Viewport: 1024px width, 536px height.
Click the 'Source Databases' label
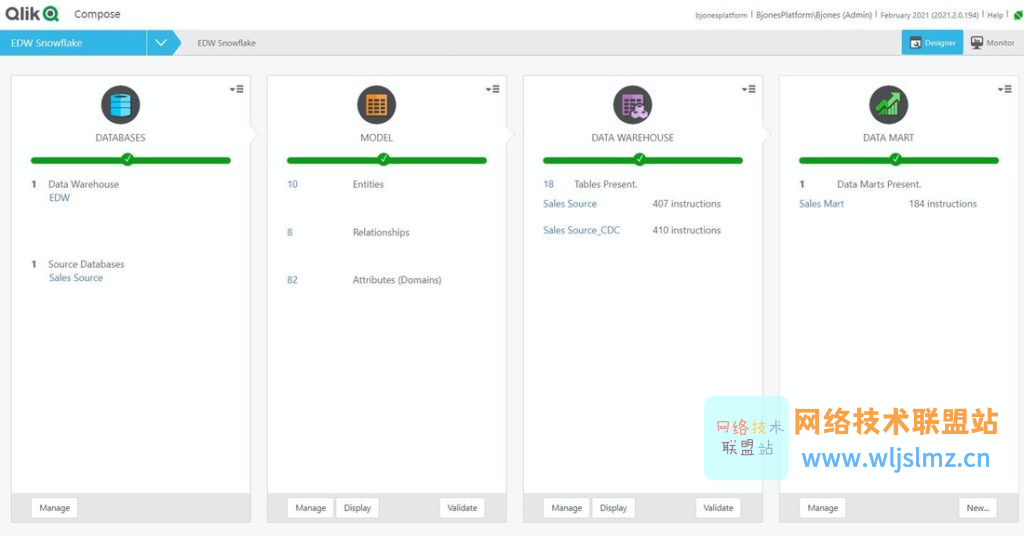click(86, 264)
